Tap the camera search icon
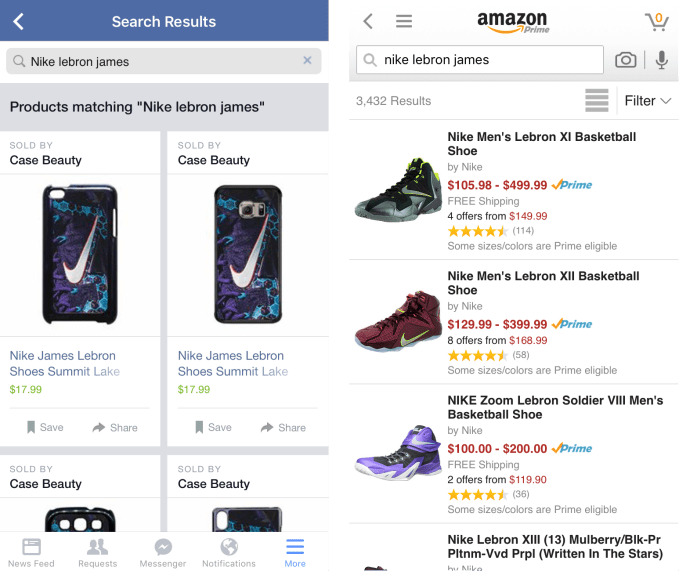 [625, 60]
